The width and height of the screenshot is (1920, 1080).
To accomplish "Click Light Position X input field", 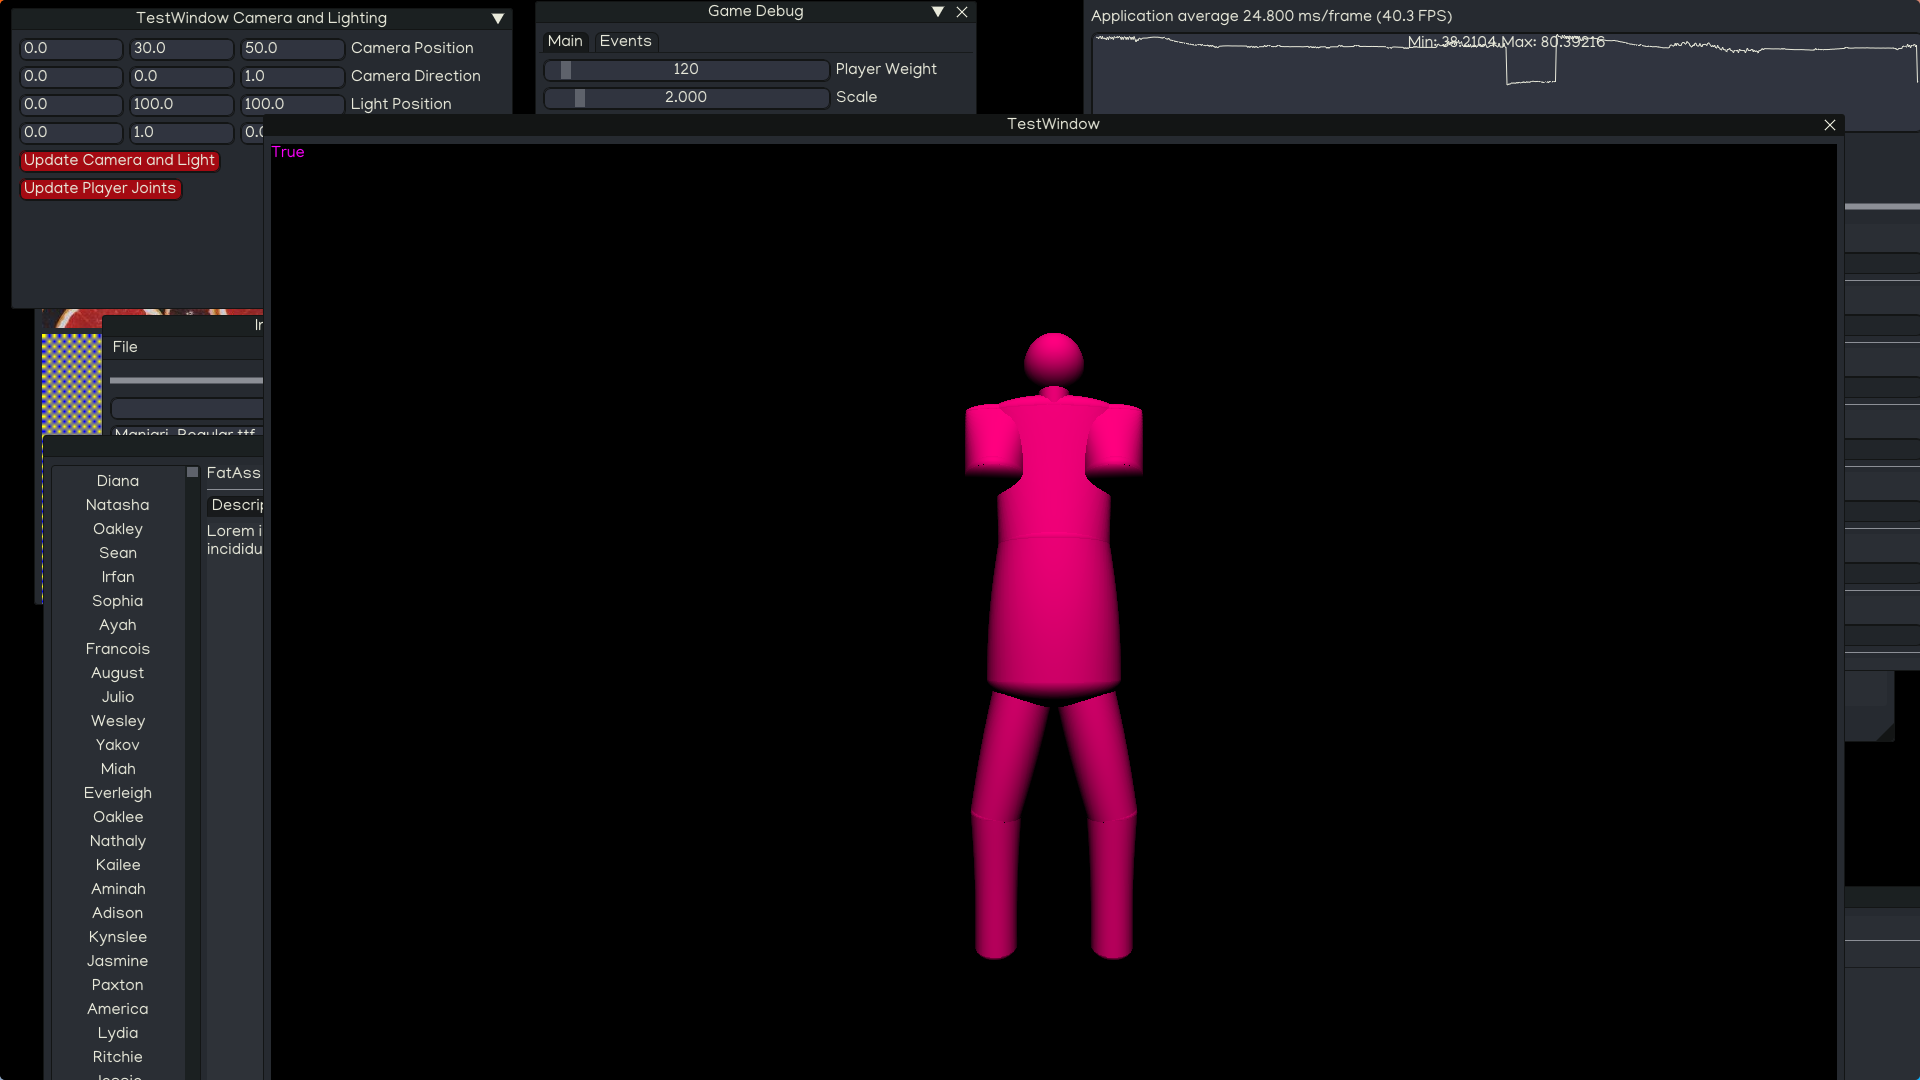I will (70, 104).
